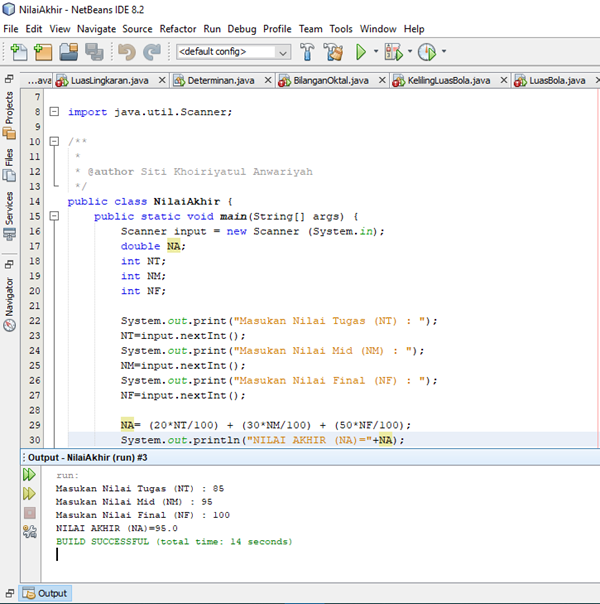Viewport: 600px width, 604px height.
Task: Clean and build project with broom icon
Action: click(334, 52)
